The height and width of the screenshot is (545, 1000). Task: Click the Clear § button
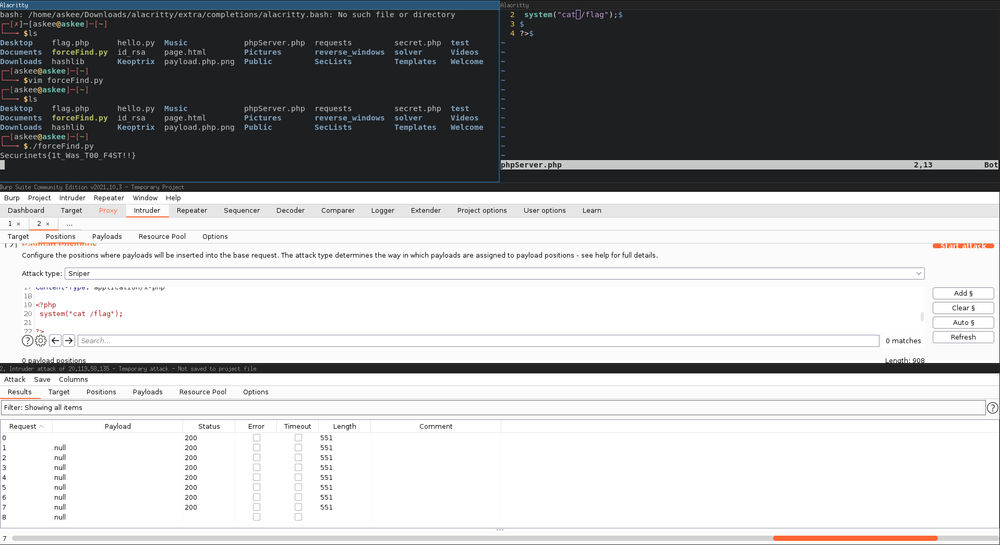click(x=963, y=308)
